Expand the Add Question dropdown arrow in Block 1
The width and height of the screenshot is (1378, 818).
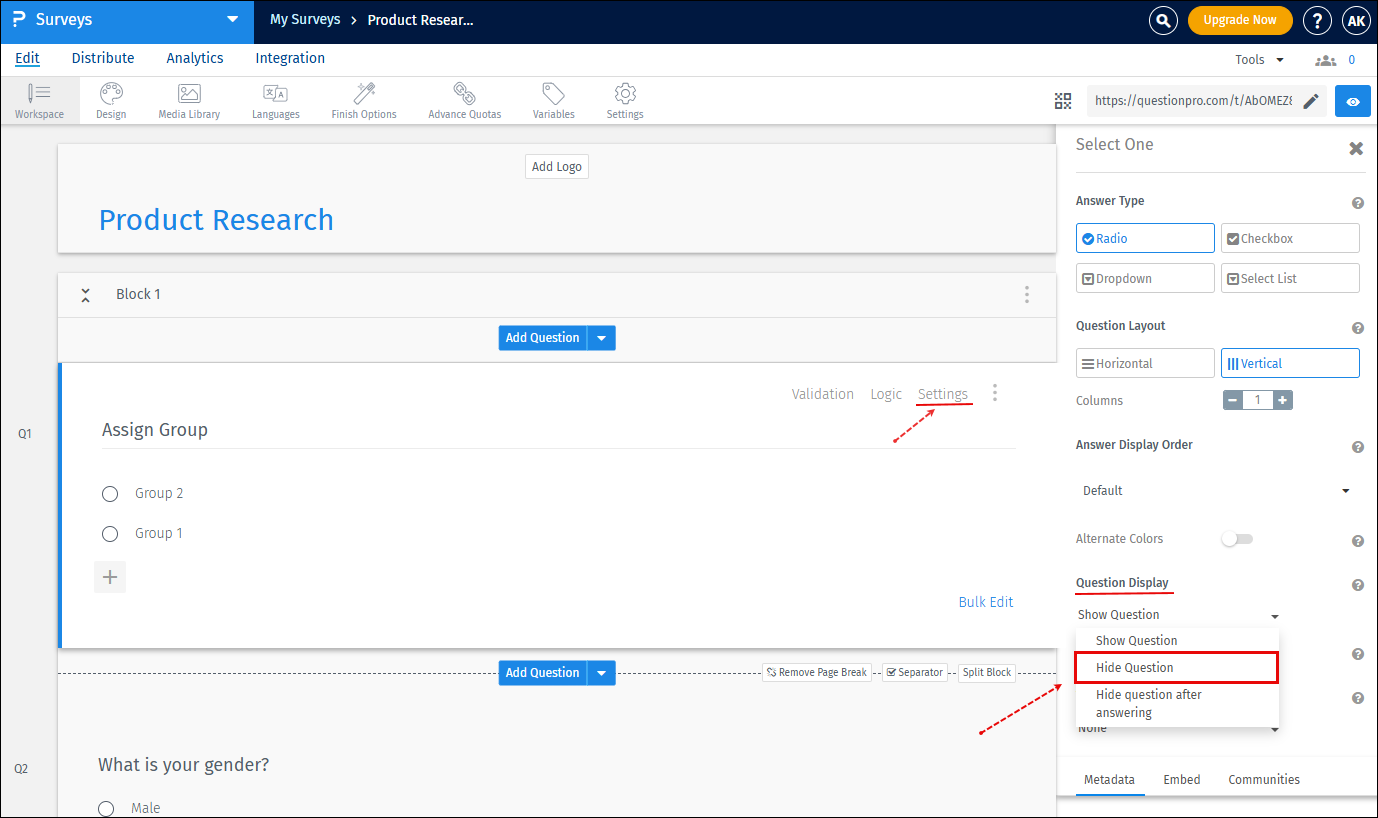click(601, 338)
